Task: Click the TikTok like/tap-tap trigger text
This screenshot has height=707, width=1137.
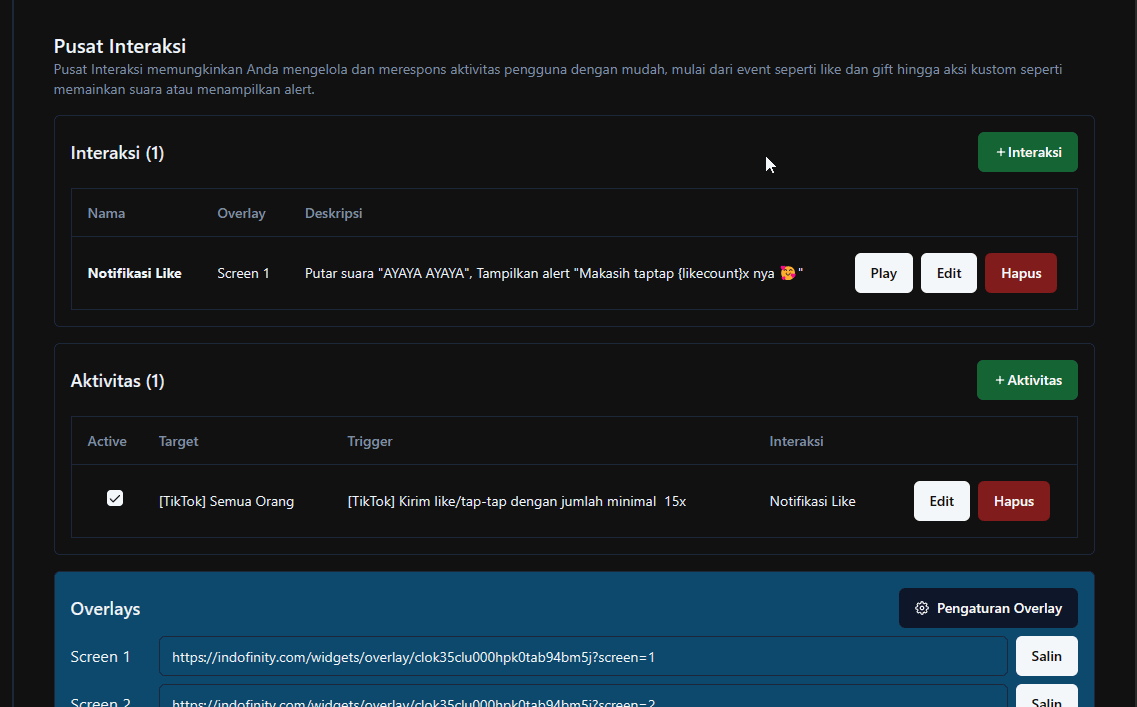Action: [516, 501]
